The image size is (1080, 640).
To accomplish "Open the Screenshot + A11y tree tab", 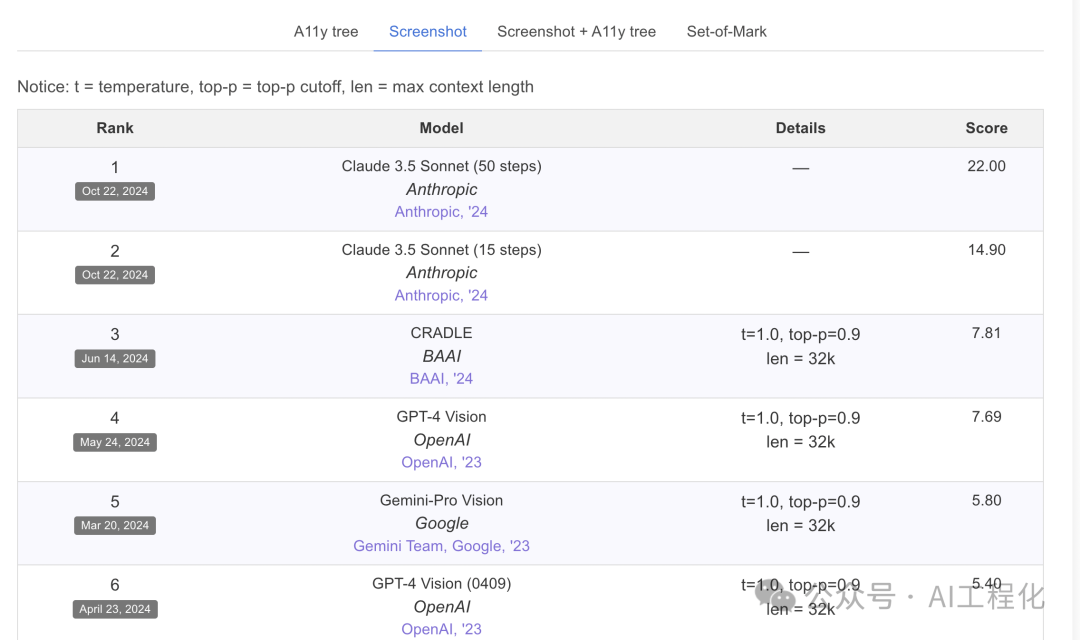I will click(x=577, y=32).
